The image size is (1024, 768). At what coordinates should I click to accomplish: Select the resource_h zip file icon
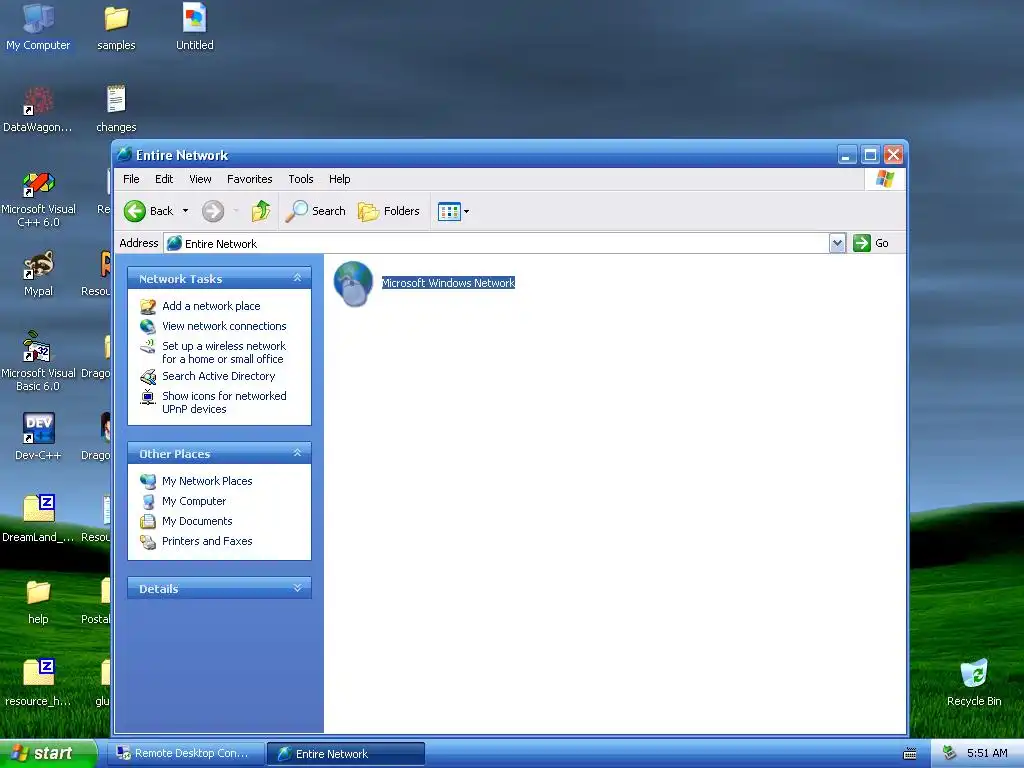coord(38,683)
